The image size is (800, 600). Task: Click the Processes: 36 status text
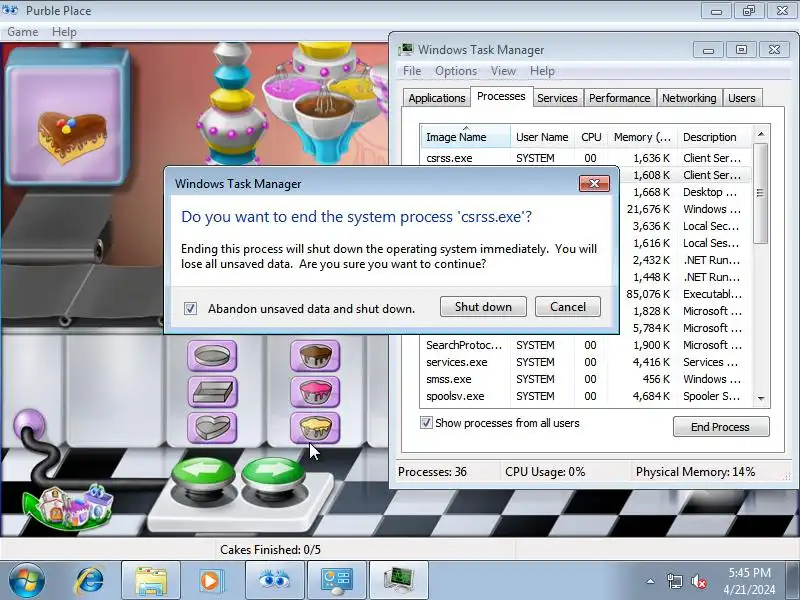point(432,472)
